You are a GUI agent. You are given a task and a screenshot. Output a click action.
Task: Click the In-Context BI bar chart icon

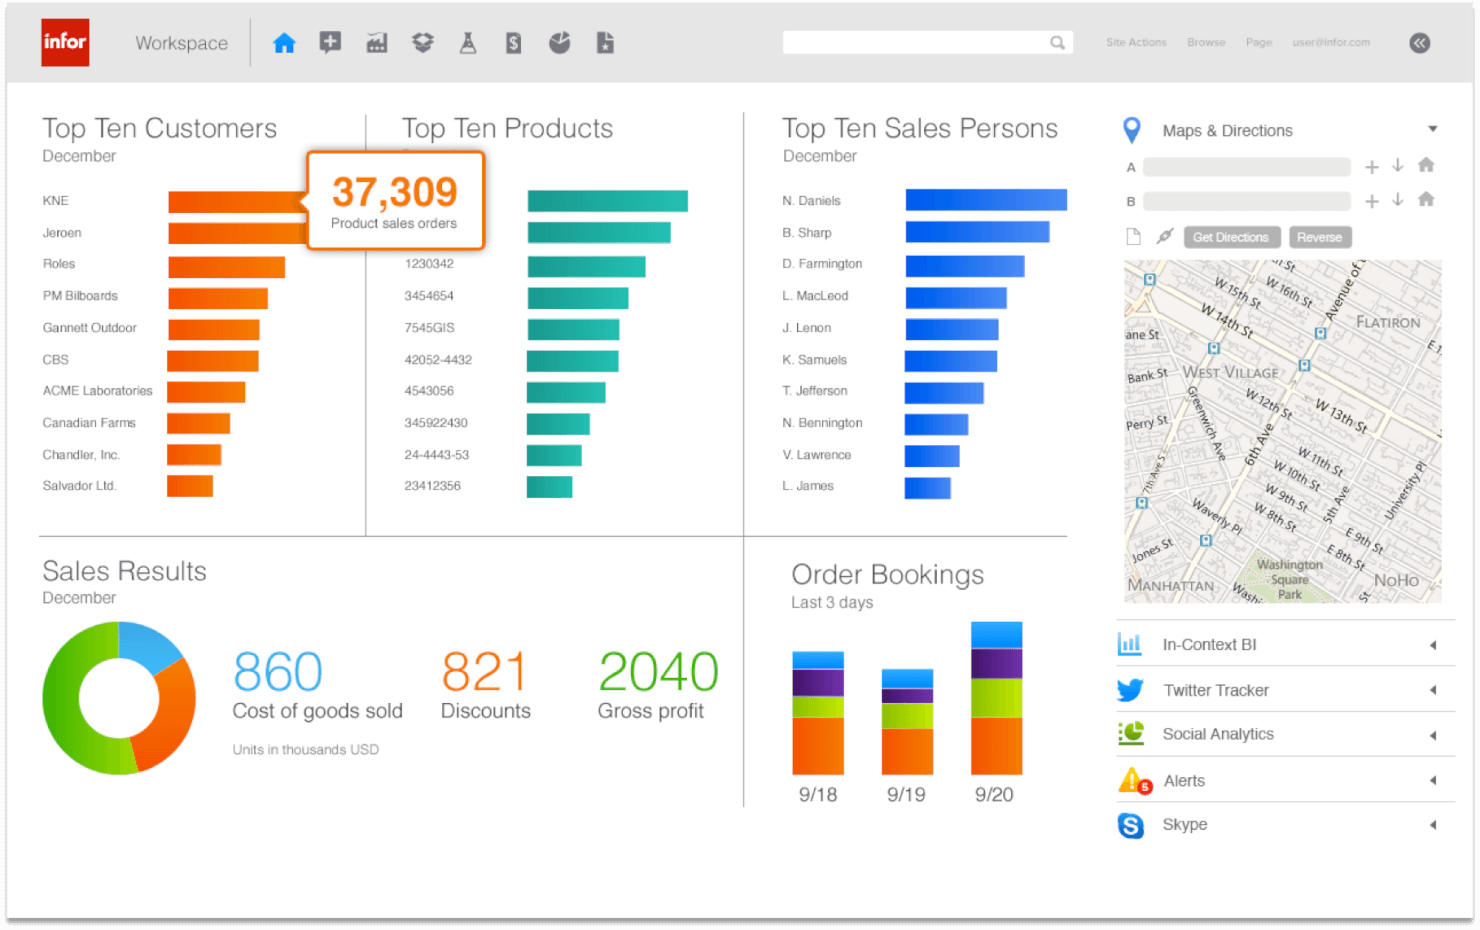(1130, 644)
